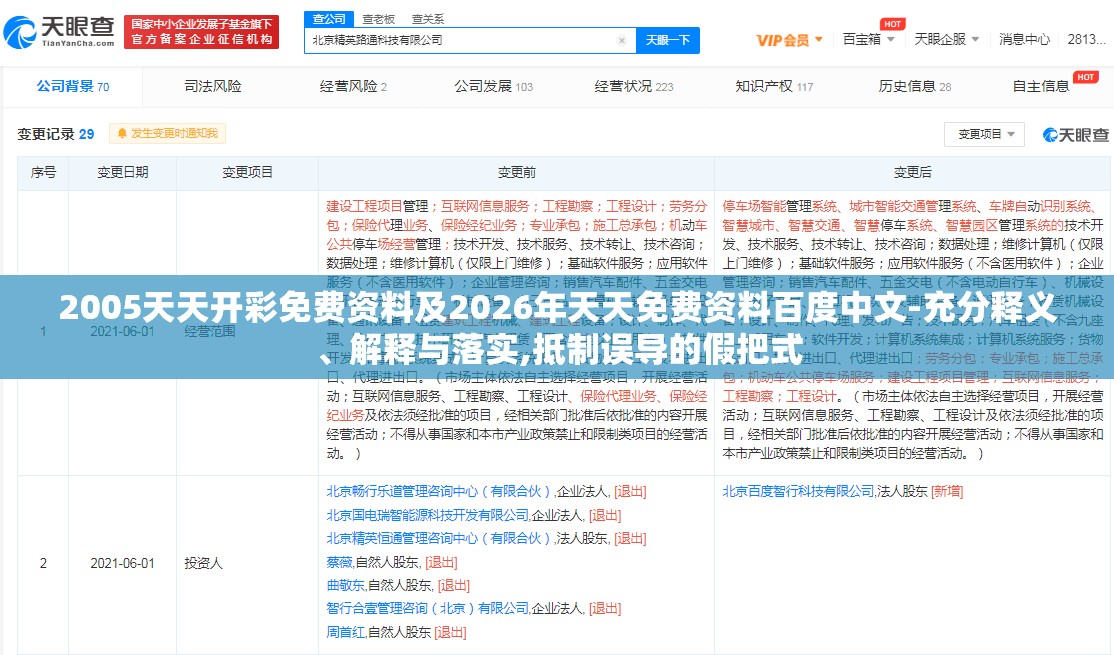Expand the 百宝箱 dropdown menu
The image size is (1114, 655).
(868, 40)
